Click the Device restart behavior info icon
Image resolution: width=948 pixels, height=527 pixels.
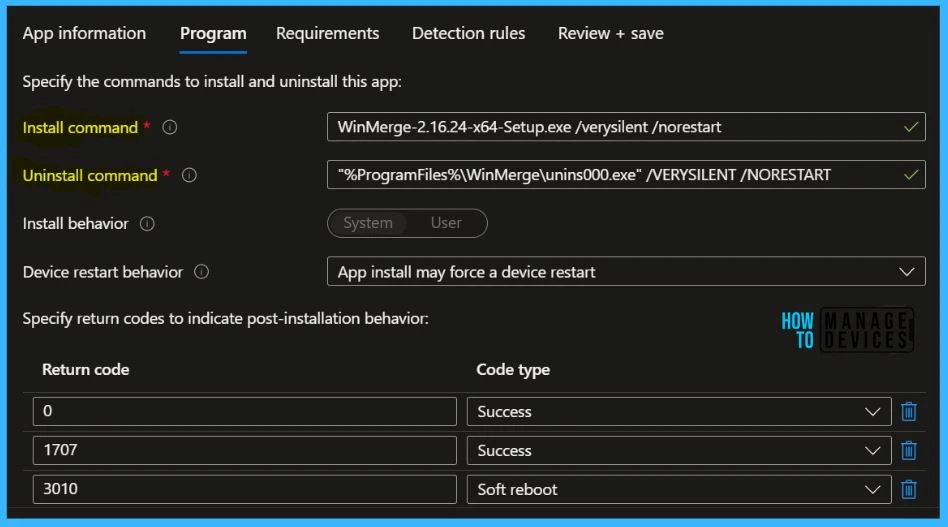(x=201, y=272)
